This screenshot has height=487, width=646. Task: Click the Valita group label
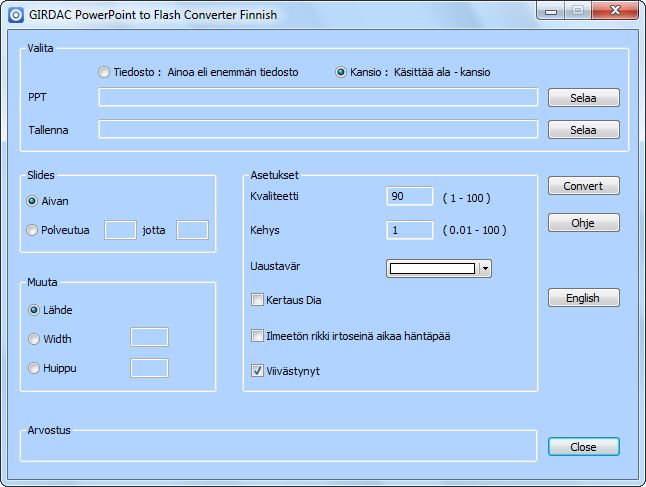(x=40, y=48)
